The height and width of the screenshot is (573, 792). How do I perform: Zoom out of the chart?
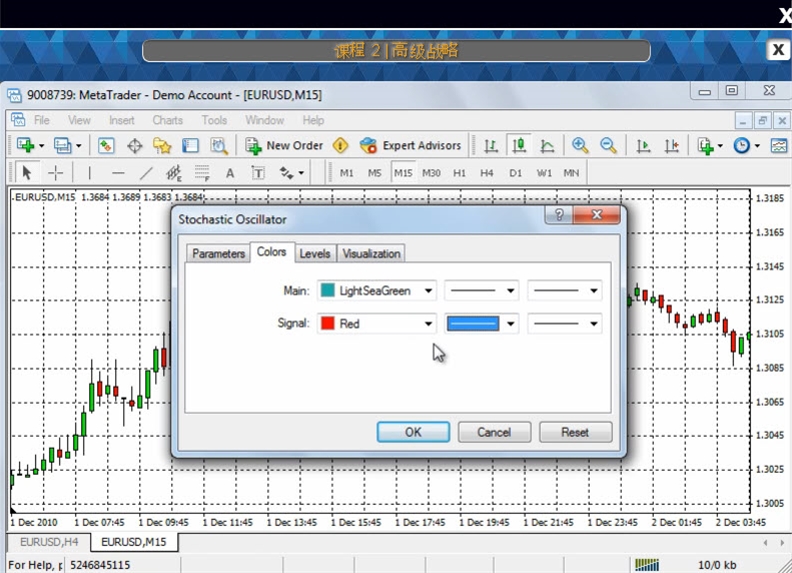coord(608,146)
